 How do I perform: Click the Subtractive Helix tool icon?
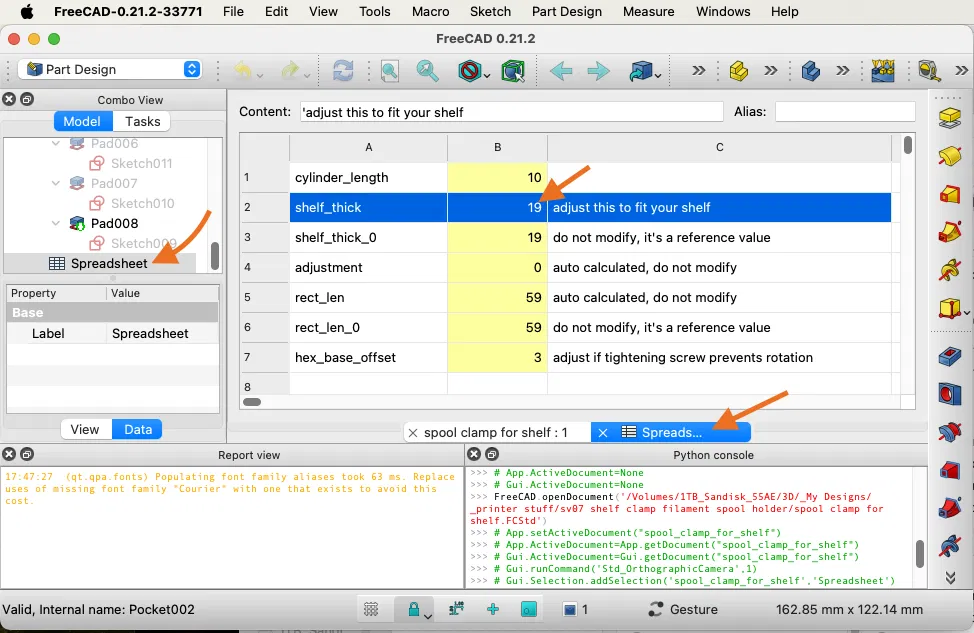[x=950, y=547]
